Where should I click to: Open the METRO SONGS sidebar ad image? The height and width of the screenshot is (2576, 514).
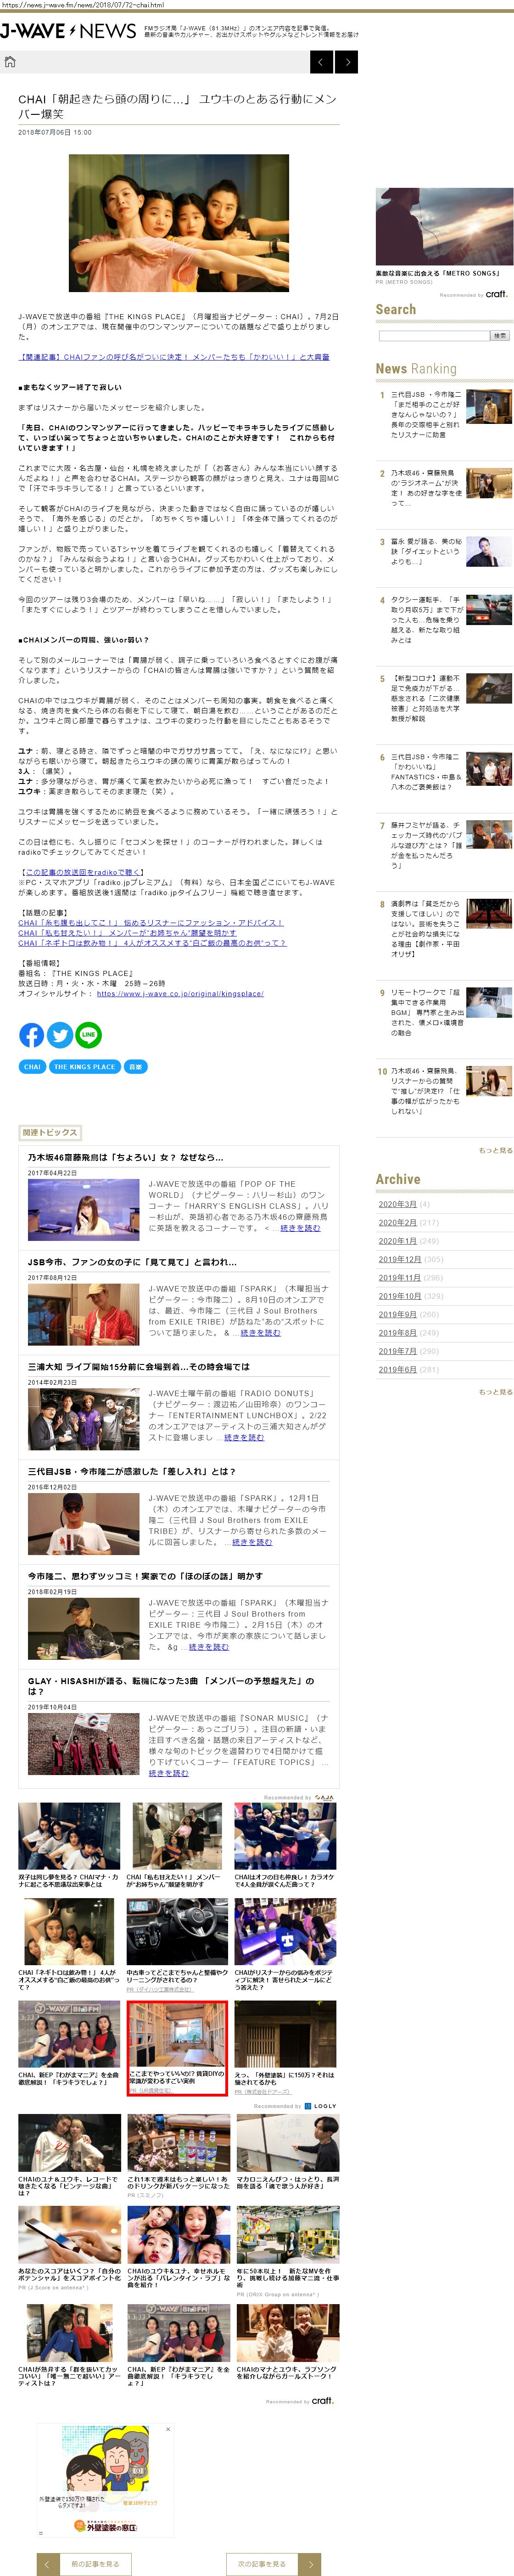point(444,227)
